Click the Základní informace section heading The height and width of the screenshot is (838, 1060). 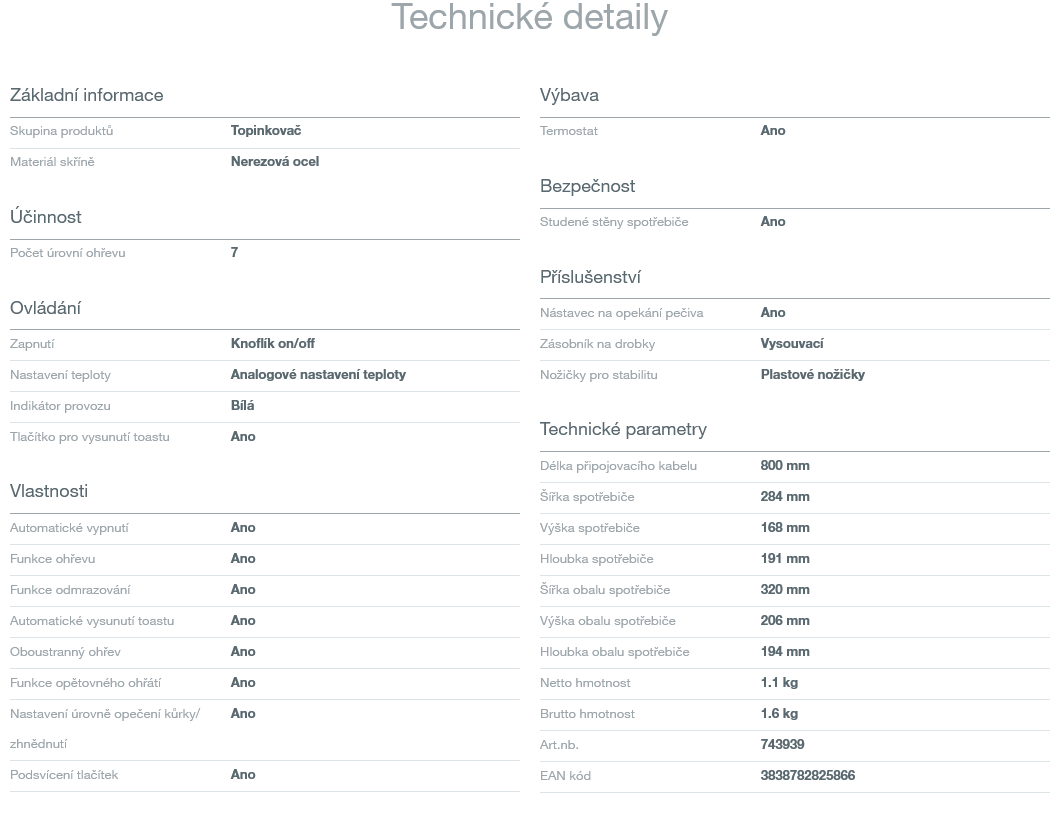click(86, 95)
